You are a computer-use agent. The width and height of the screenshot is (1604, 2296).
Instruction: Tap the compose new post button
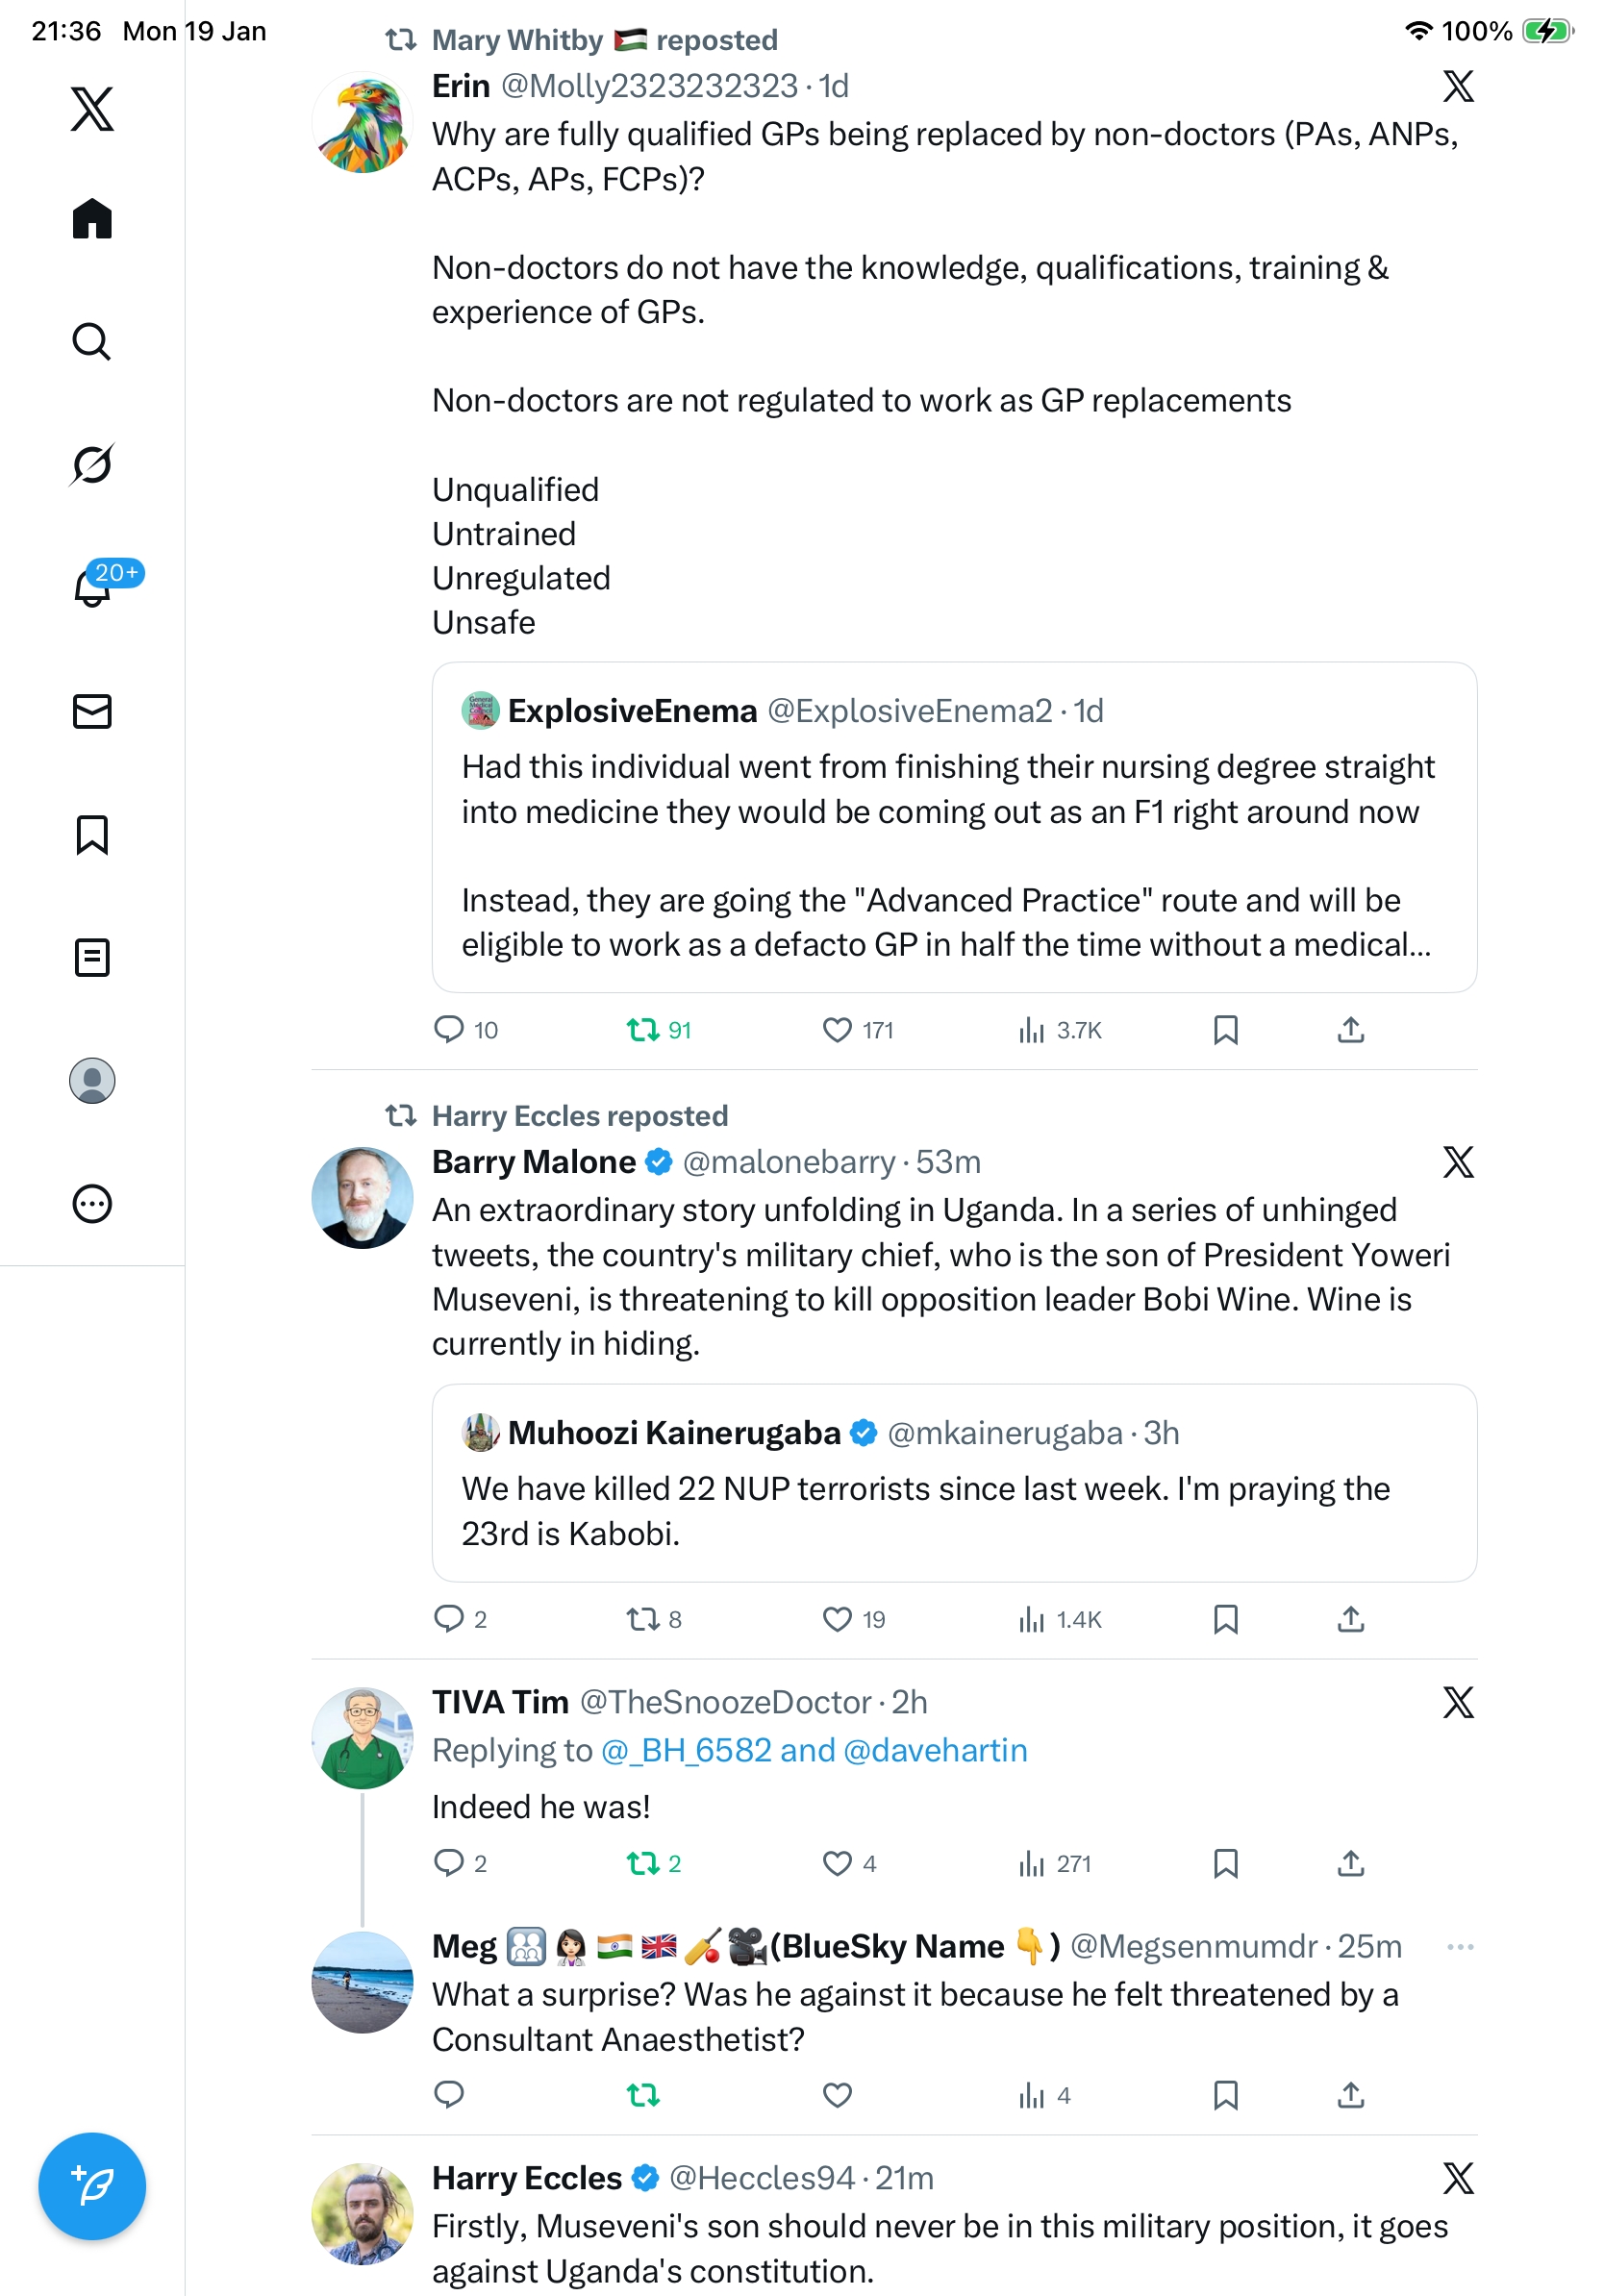coord(91,2185)
